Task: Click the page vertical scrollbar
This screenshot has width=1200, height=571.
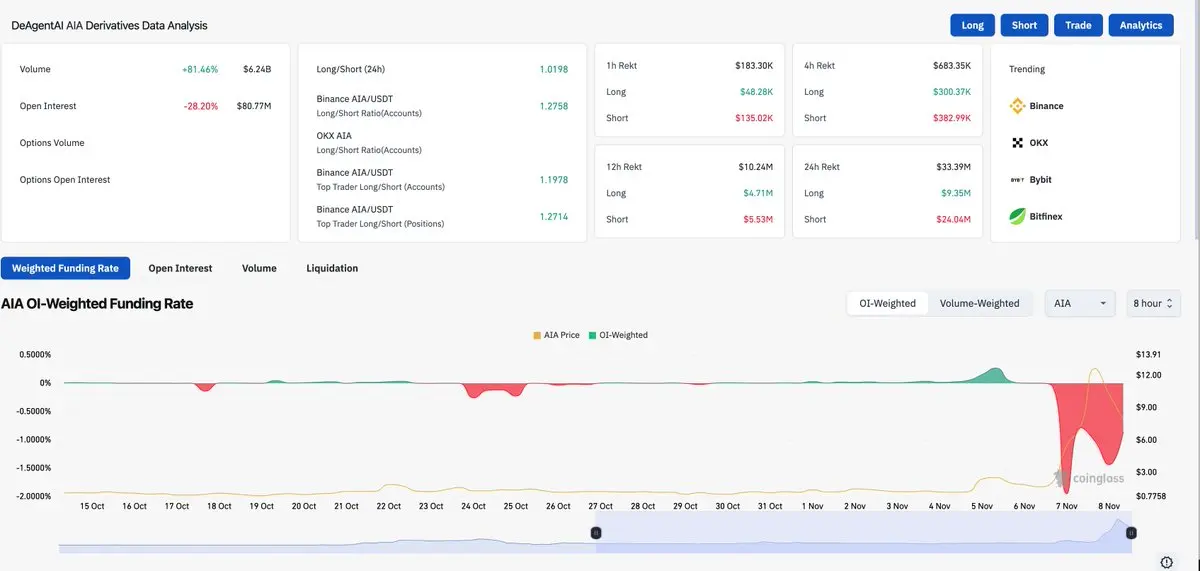Action: [x=1195, y=120]
